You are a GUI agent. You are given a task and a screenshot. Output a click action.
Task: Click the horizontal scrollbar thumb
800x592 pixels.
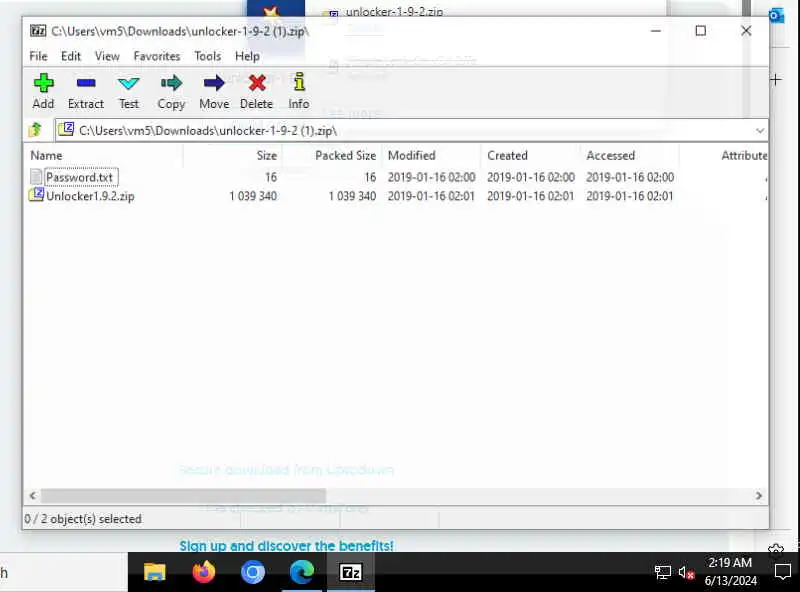183,496
